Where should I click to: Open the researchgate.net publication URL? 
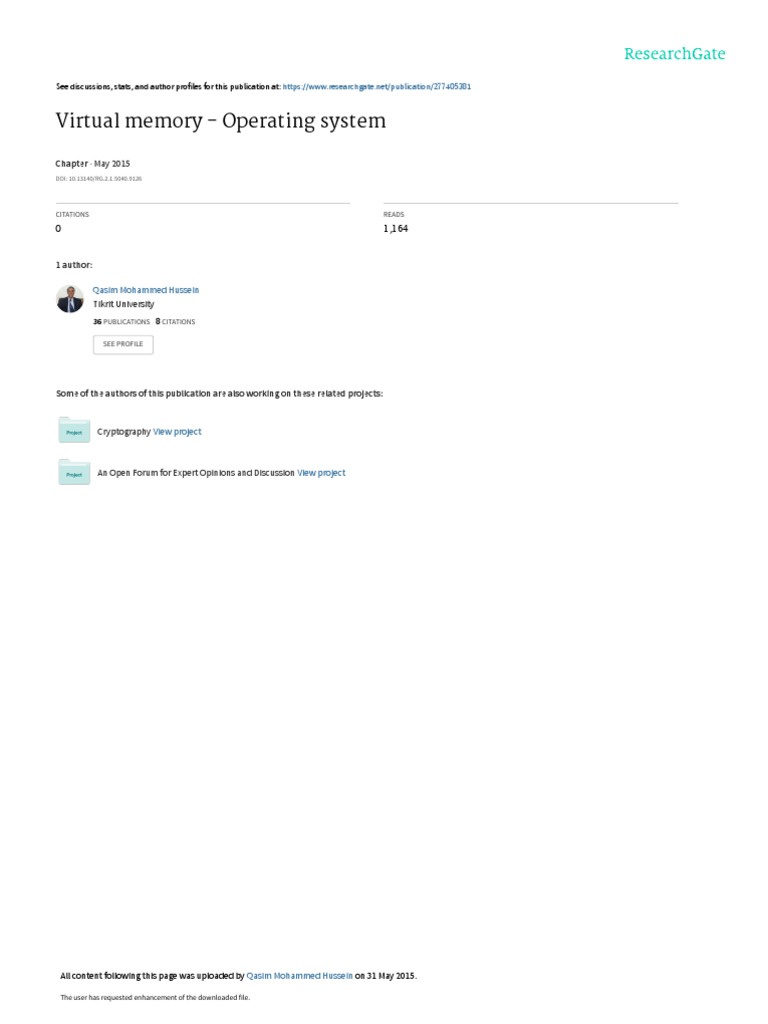coord(377,86)
